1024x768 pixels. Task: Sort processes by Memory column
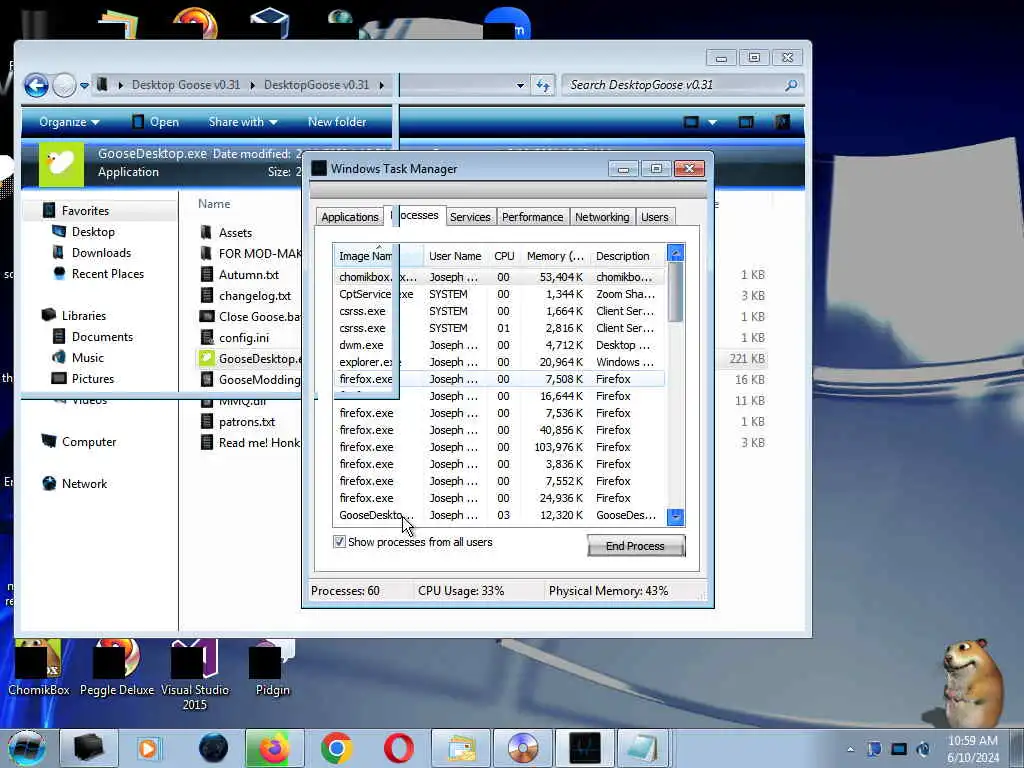coord(555,256)
